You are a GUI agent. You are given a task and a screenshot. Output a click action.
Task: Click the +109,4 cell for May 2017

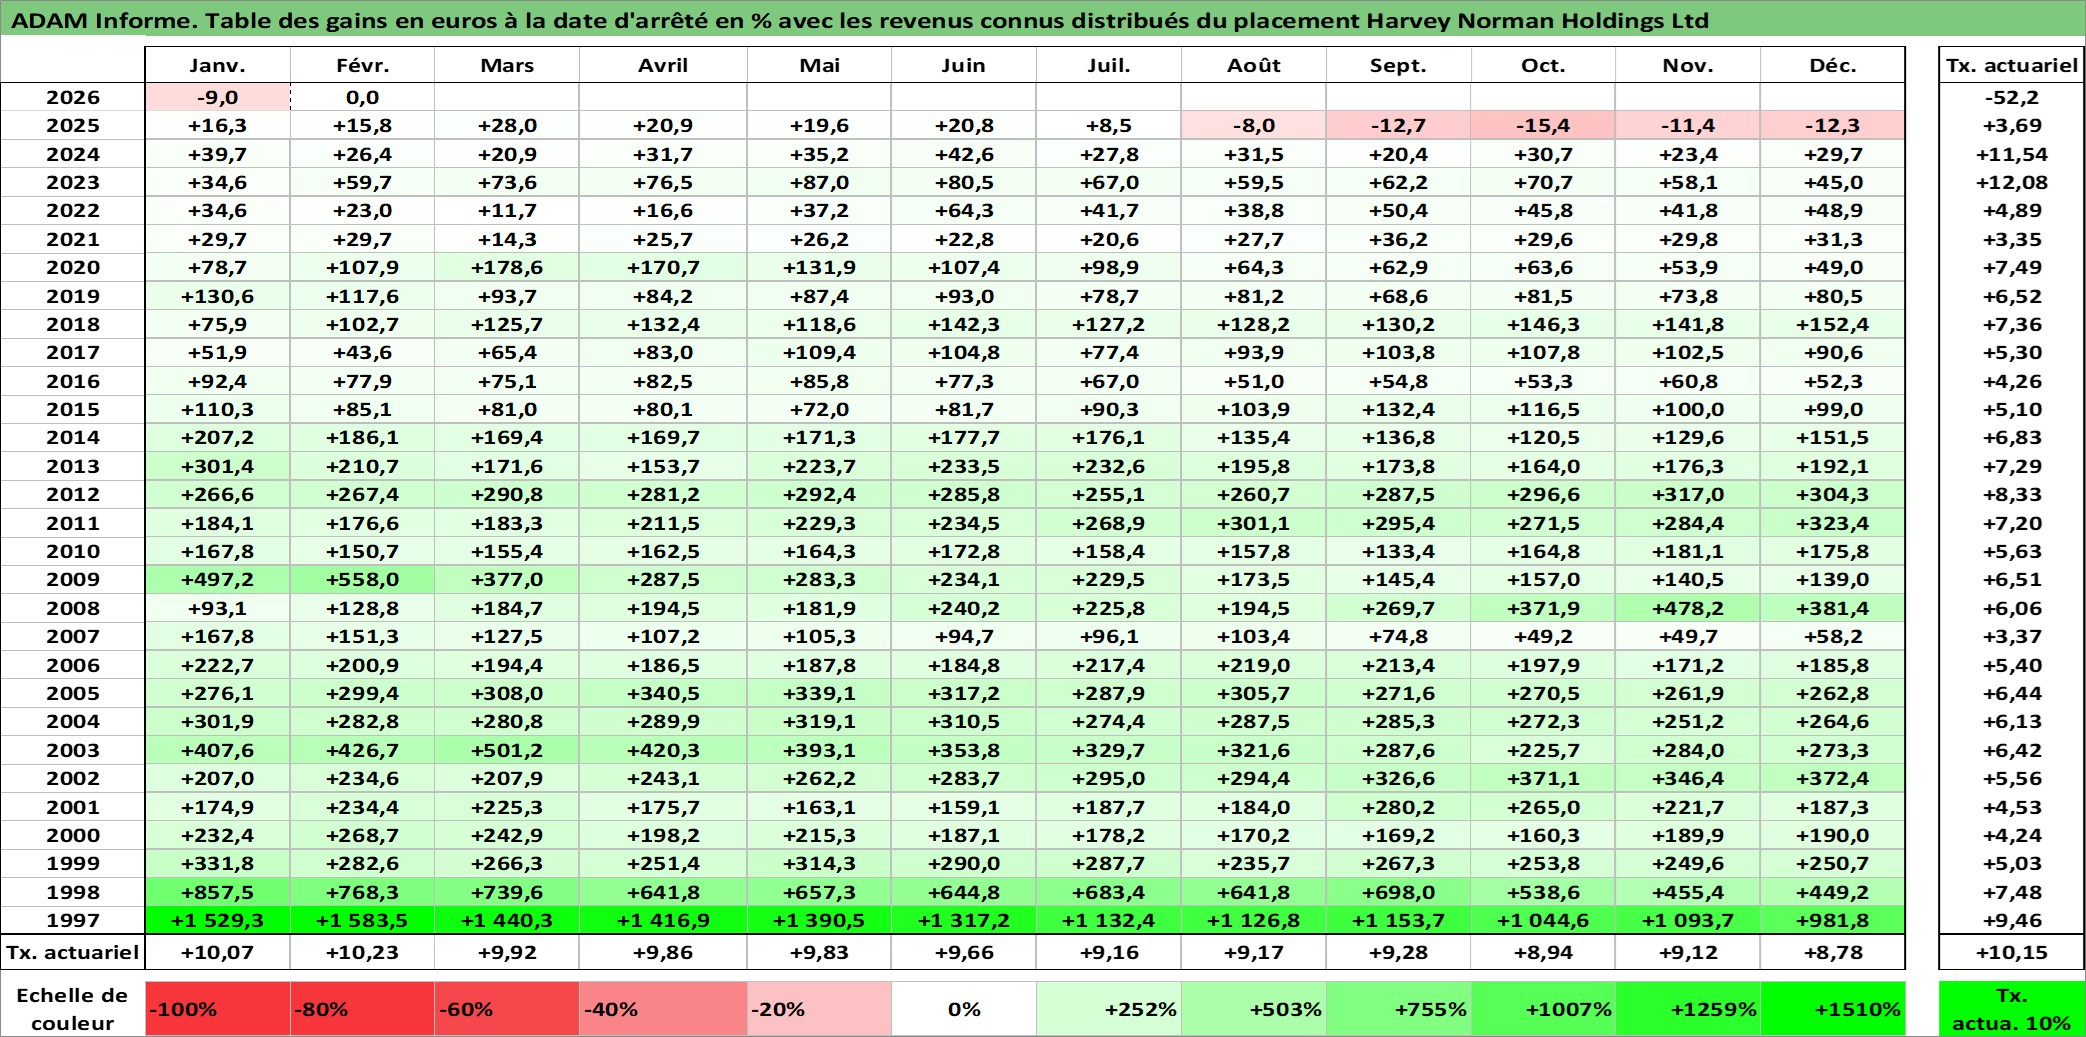pyautogui.click(x=819, y=352)
